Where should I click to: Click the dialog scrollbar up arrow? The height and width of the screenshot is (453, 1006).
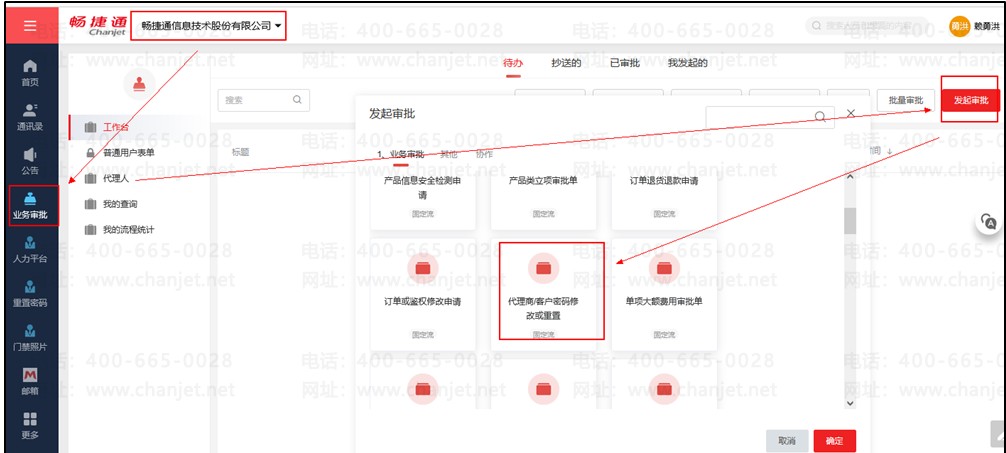[850, 176]
